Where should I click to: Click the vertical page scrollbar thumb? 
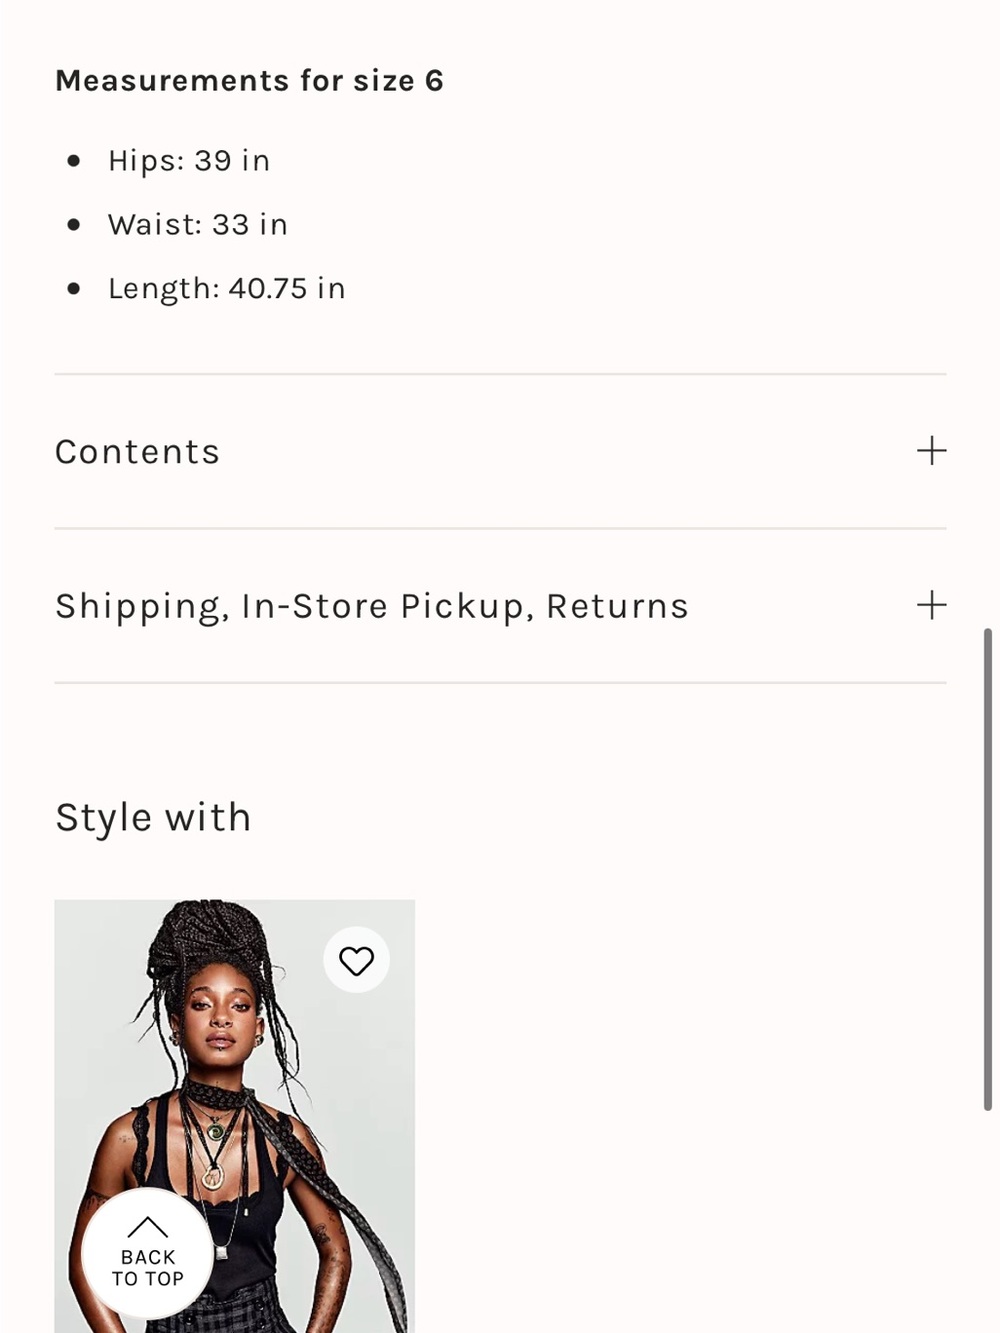click(x=988, y=869)
